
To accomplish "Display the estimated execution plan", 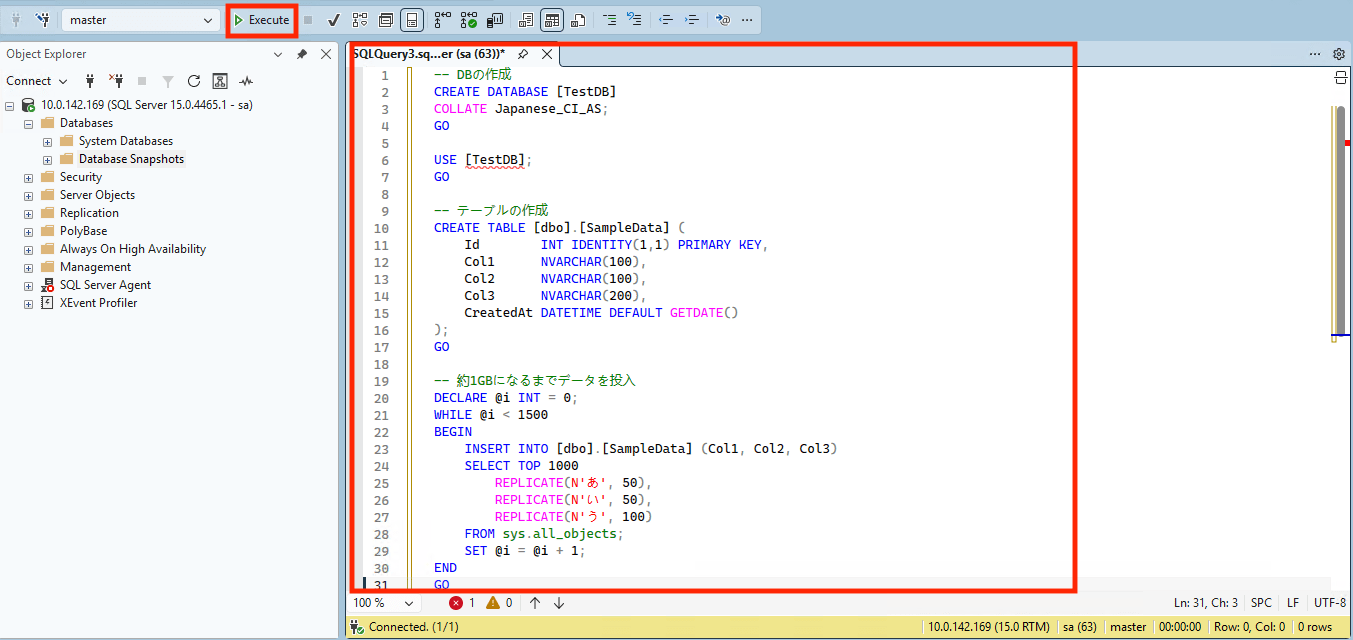I will coord(360,20).
